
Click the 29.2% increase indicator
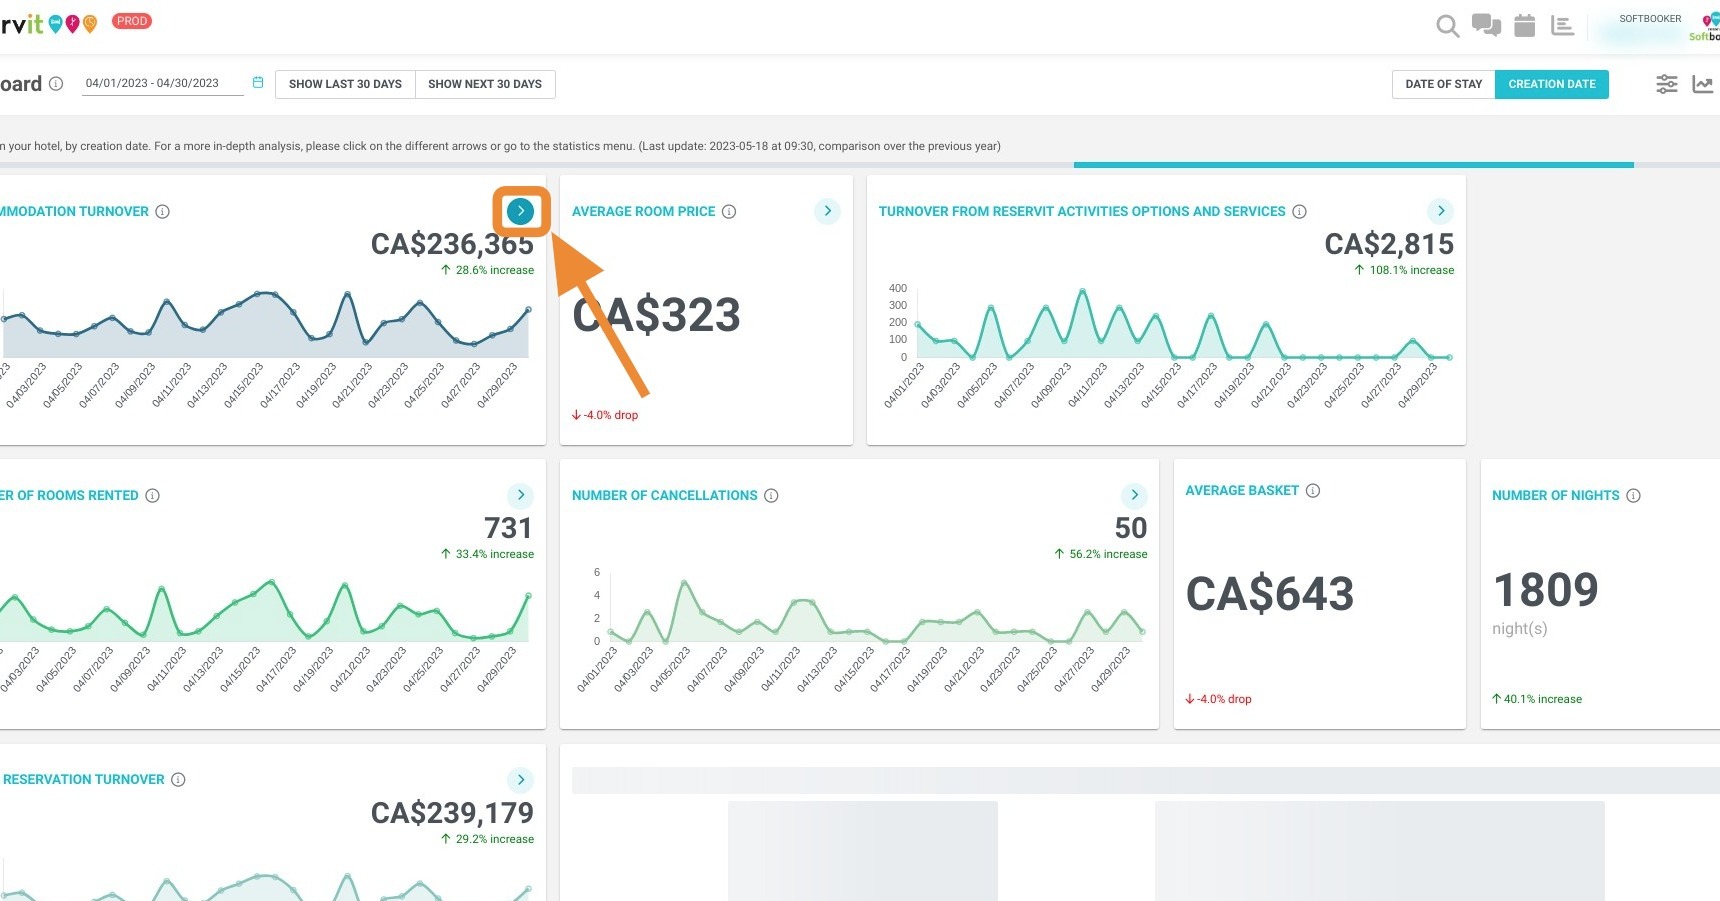click(487, 839)
